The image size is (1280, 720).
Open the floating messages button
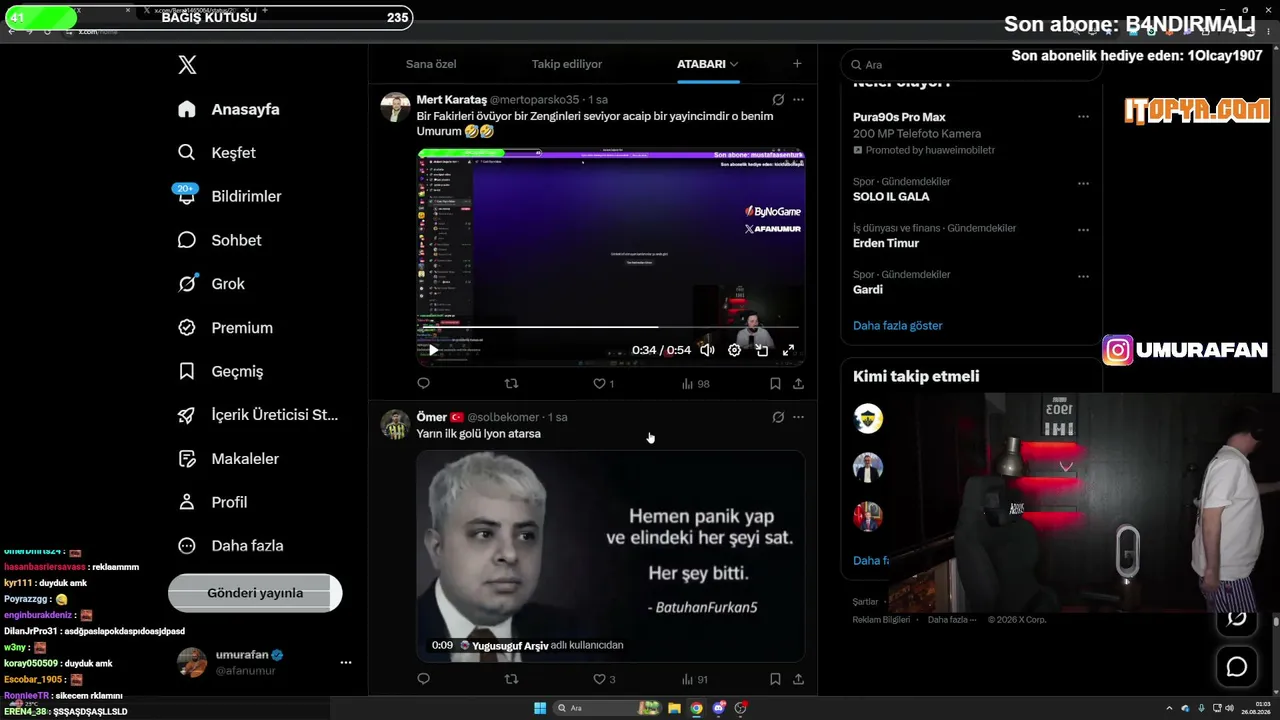1237,667
